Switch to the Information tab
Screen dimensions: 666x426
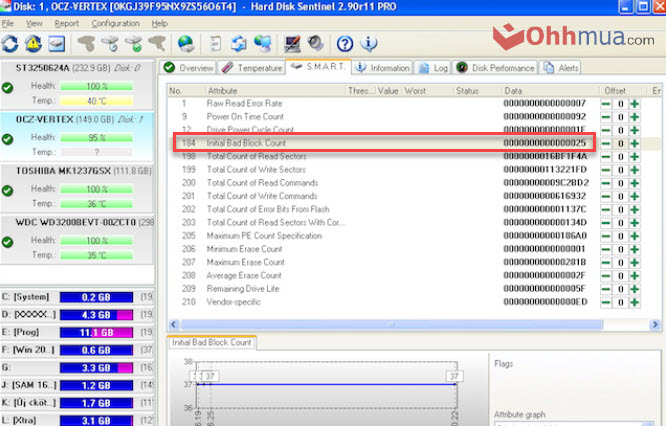point(382,68)
